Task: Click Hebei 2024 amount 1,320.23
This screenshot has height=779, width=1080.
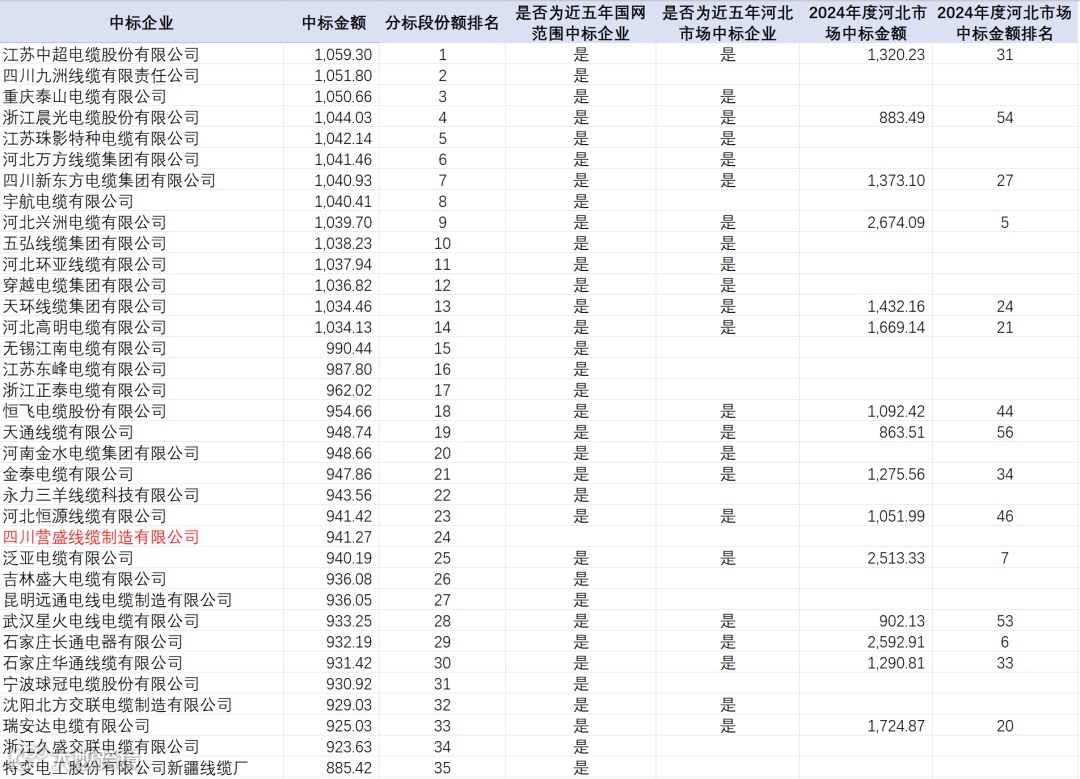Action: 896,54
